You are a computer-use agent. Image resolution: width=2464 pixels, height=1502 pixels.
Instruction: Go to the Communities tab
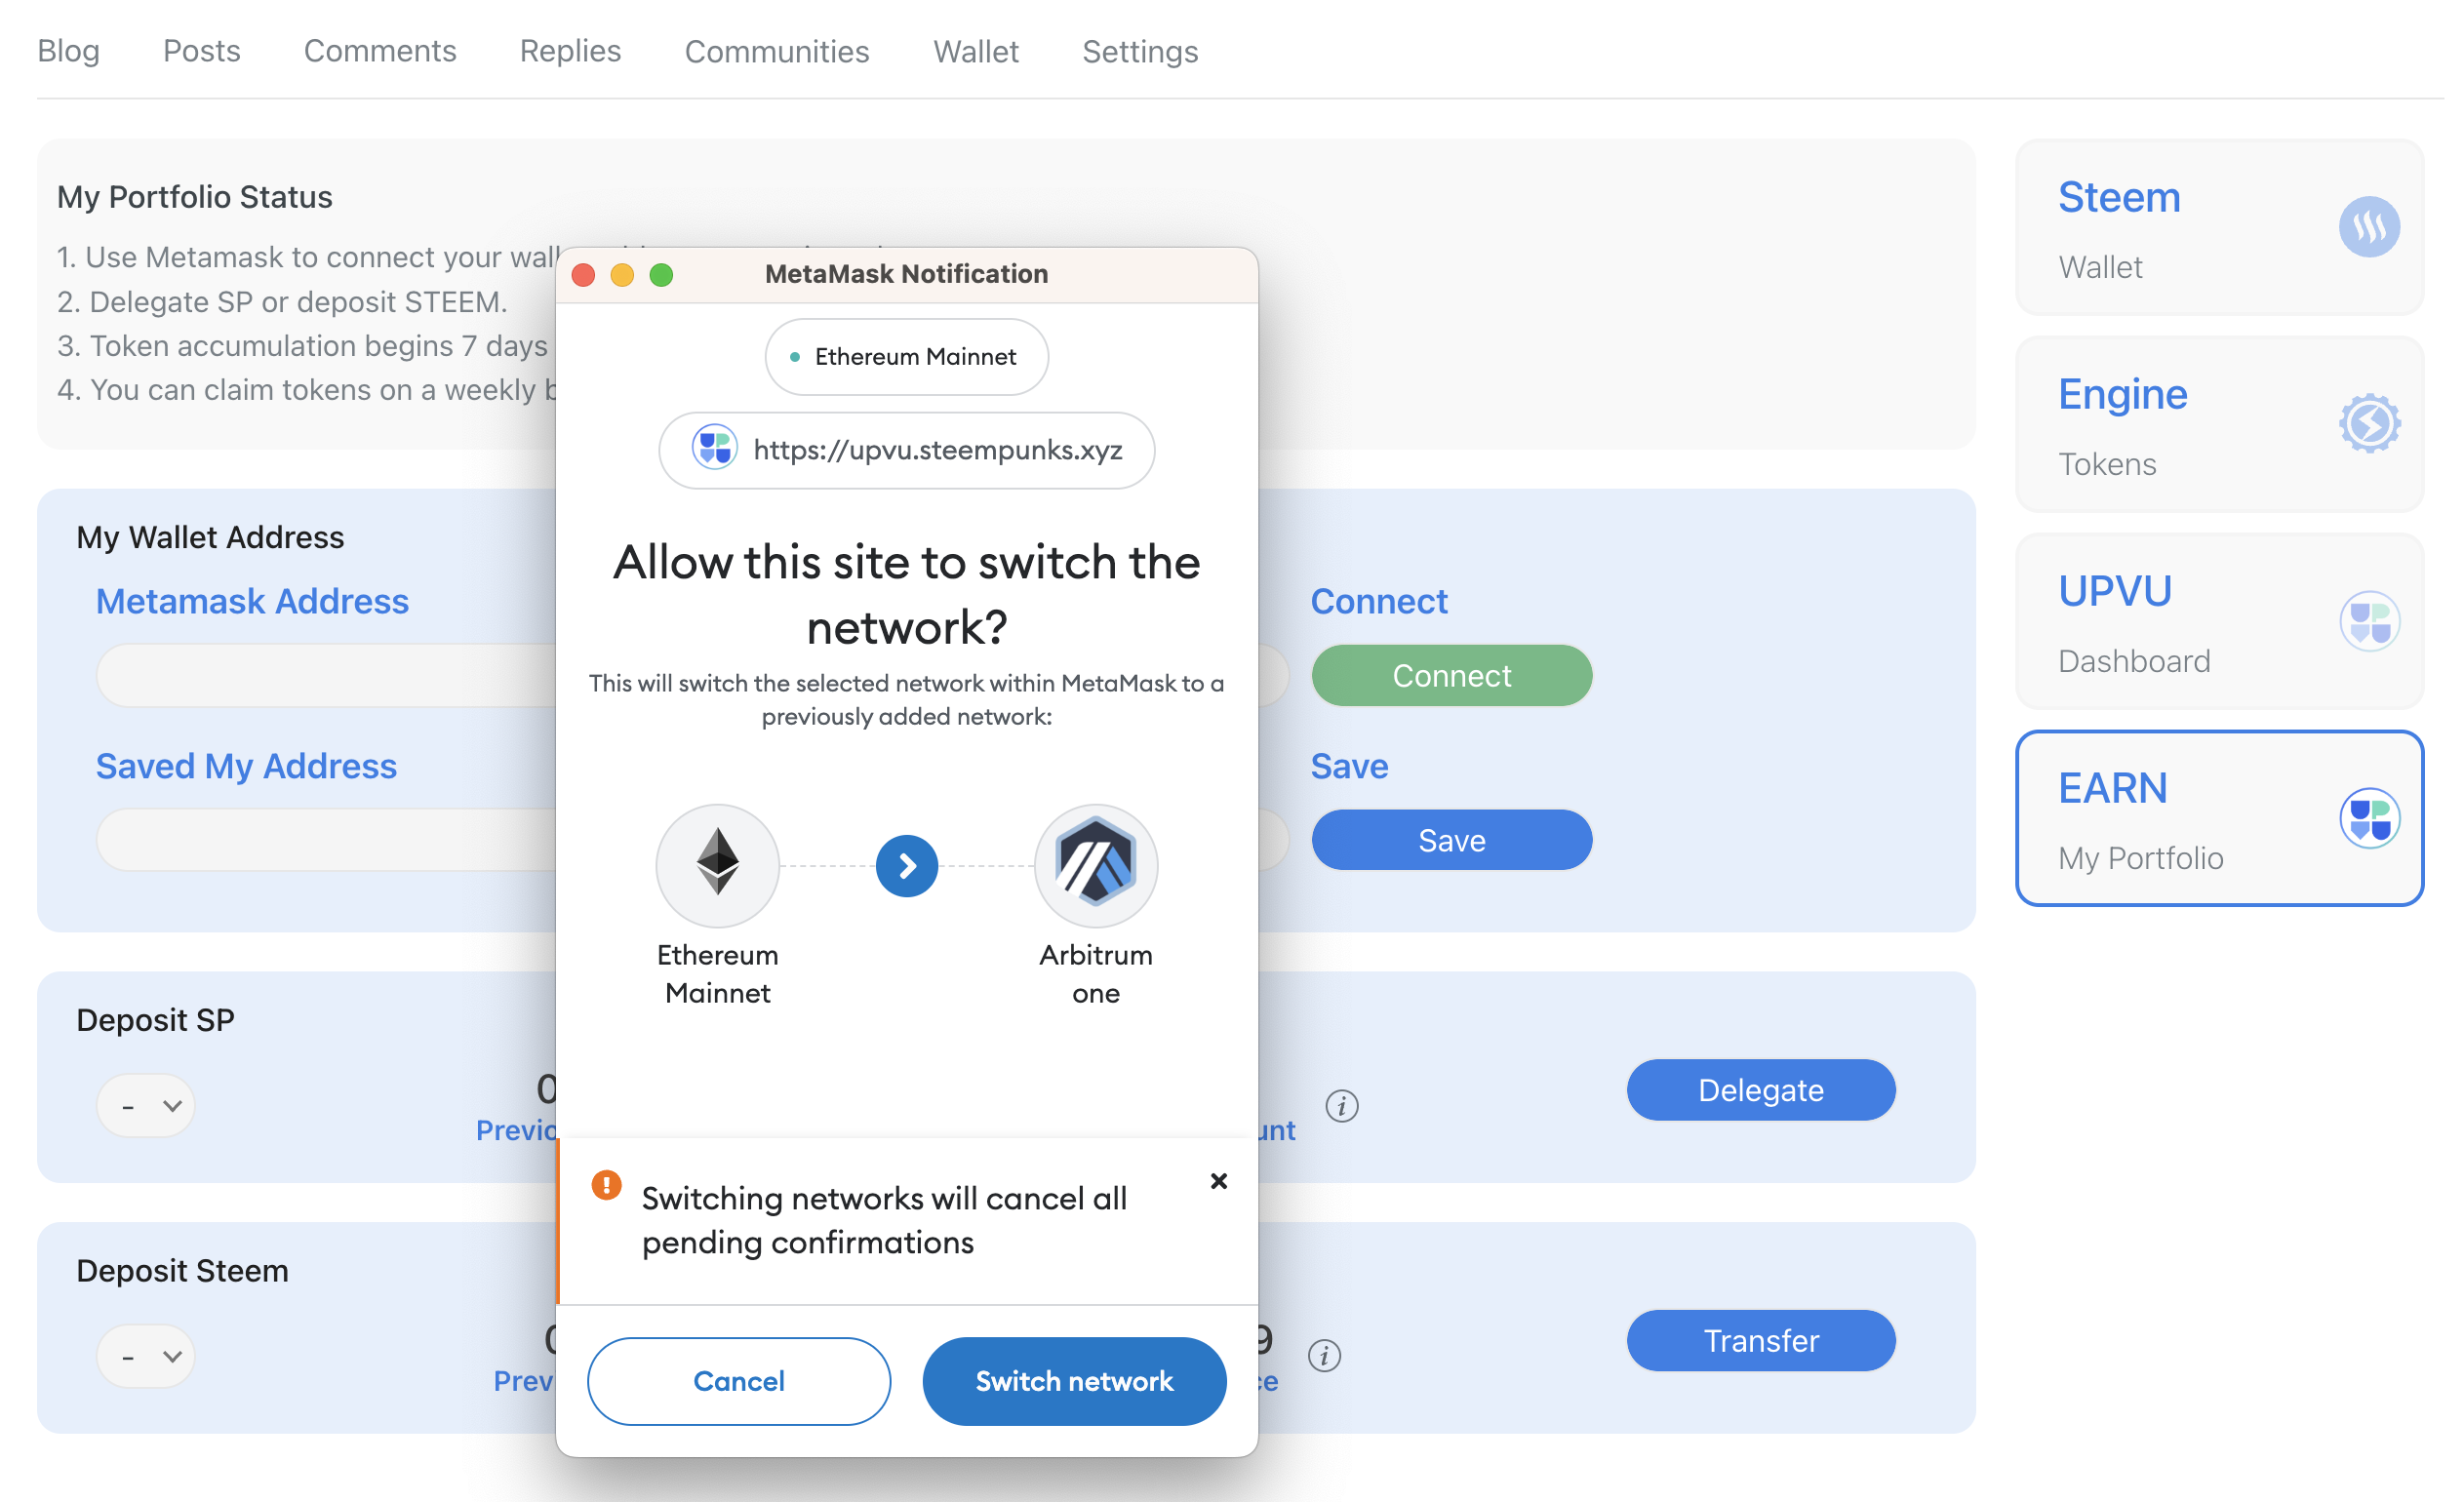[x=776, y=51]
